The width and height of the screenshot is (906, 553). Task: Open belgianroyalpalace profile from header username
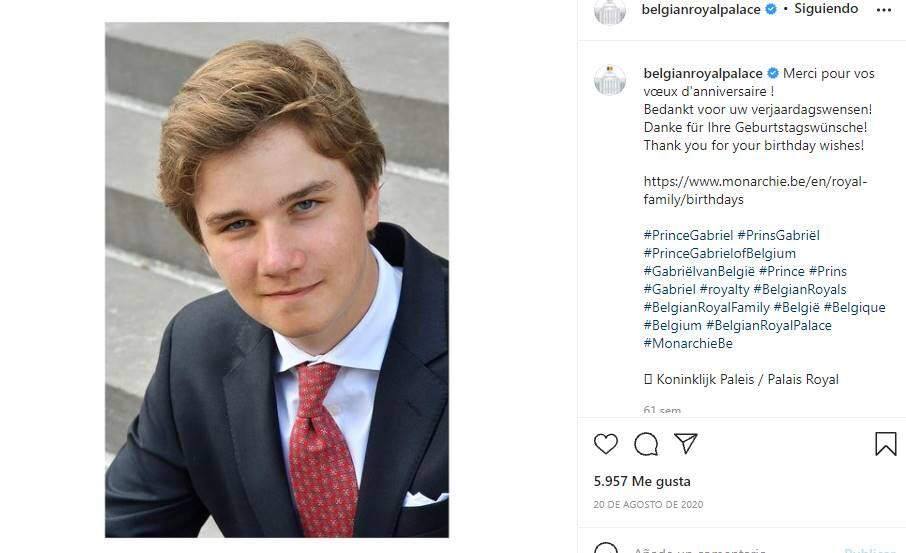click(702, 10)
